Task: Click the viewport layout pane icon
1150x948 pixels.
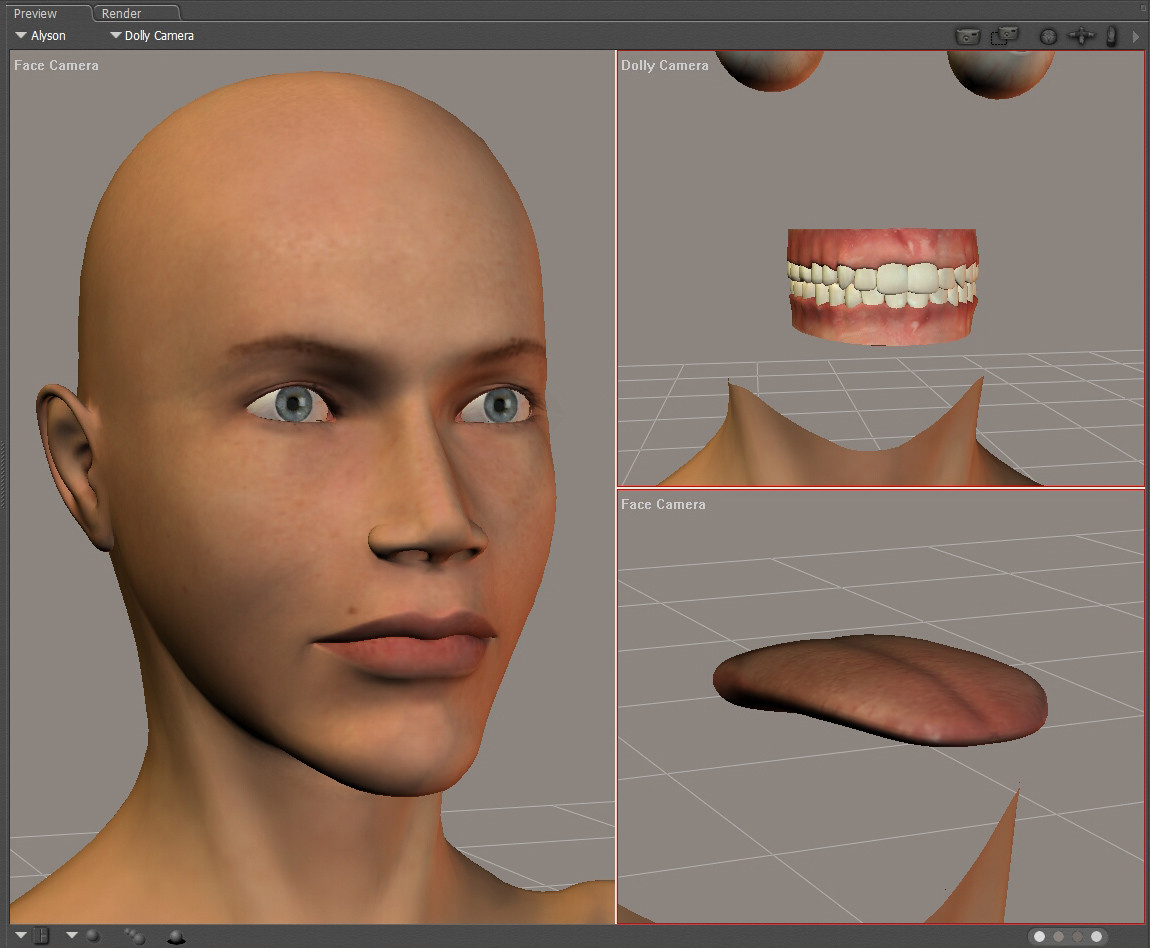Action: (x=42, y=936)
